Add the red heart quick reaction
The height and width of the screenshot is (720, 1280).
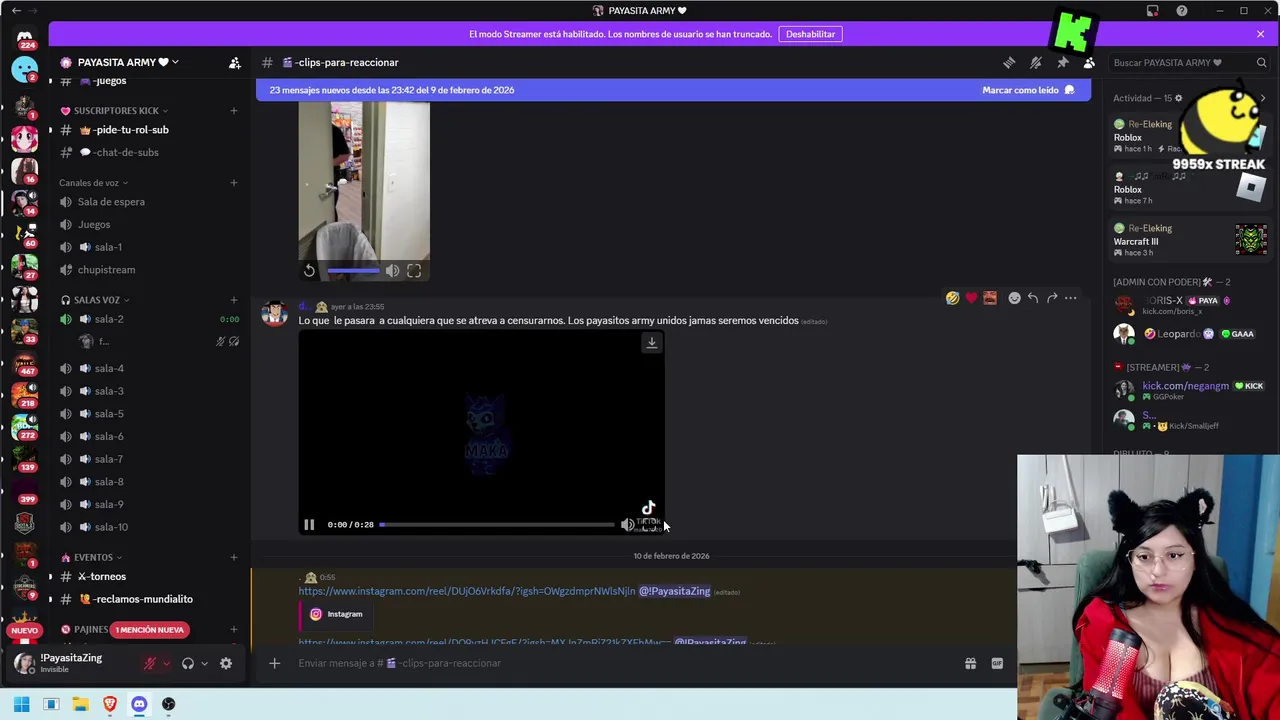[x=971, y=298]
